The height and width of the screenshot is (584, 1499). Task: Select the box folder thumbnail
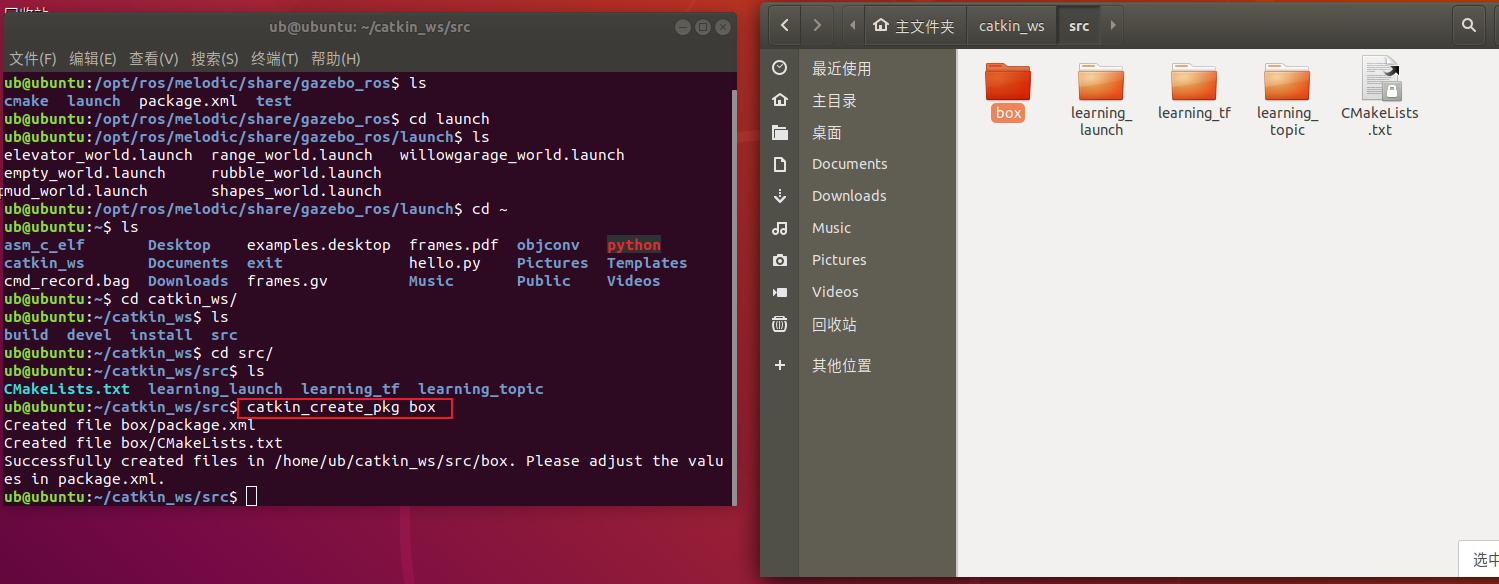click(x=1007, y=85)
